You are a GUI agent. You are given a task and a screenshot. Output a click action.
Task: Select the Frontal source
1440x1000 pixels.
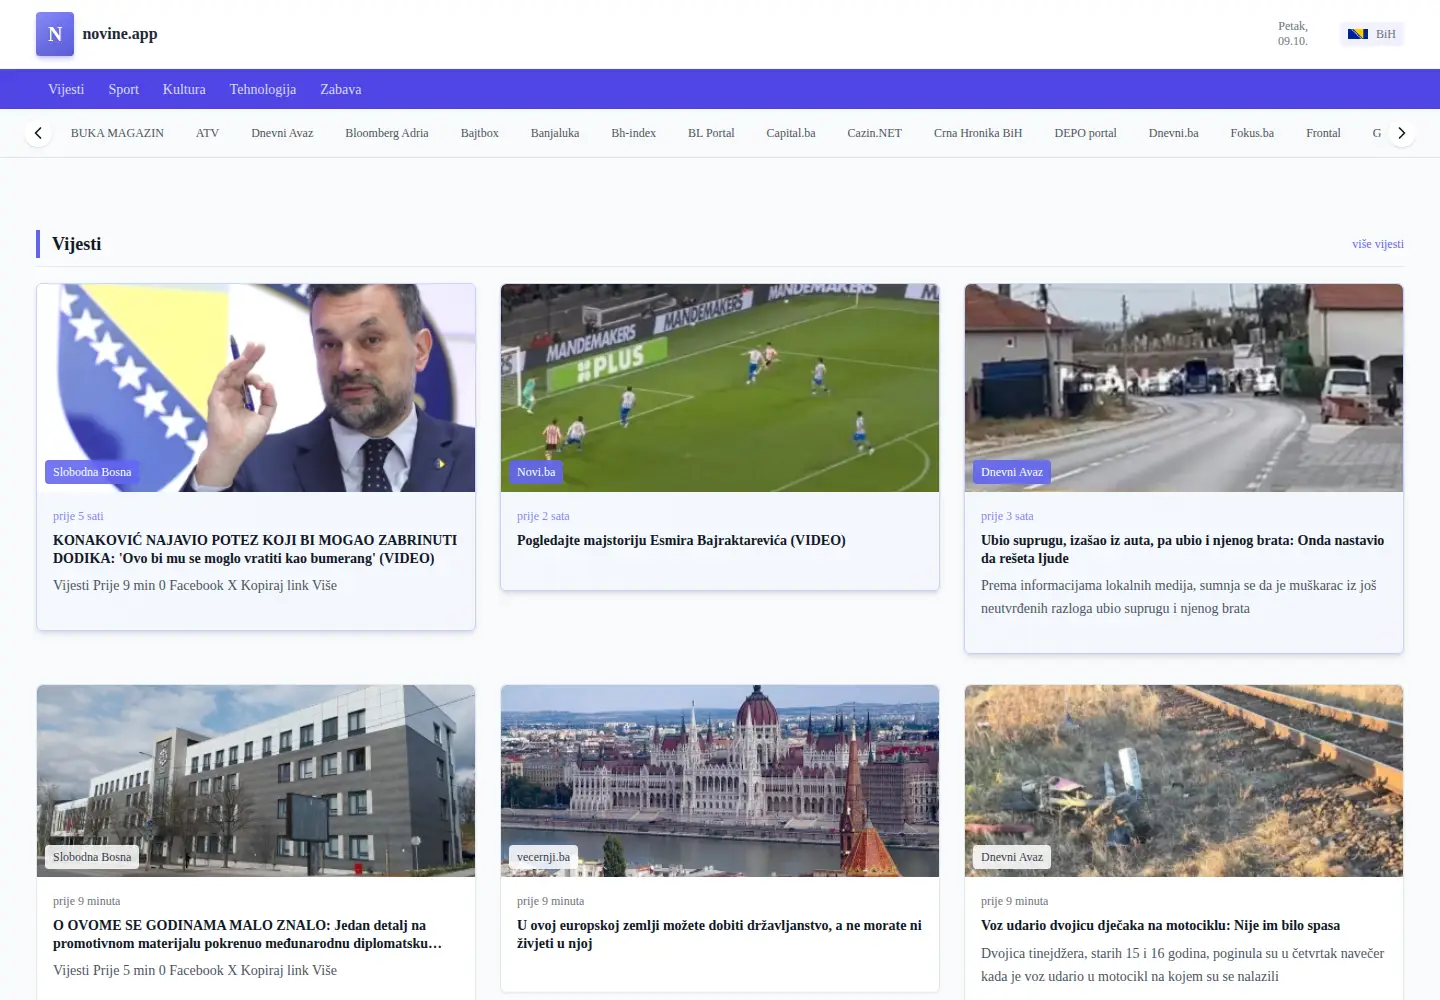coord(1323,133)
